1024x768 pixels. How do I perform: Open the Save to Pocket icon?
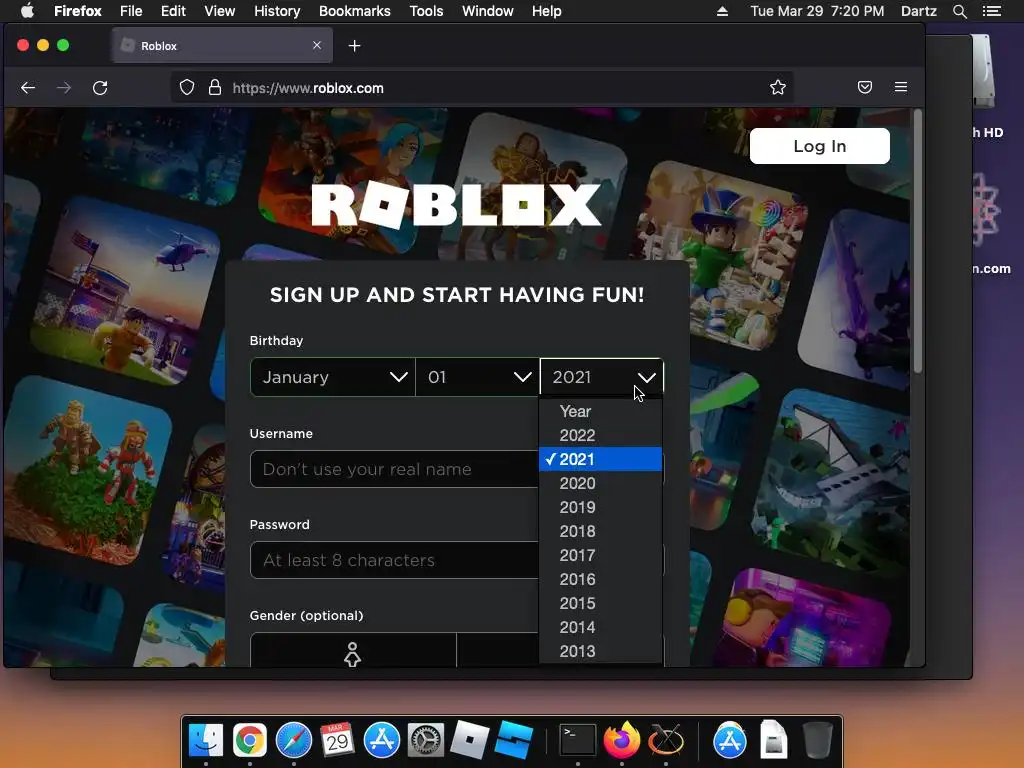click(865, 88)
